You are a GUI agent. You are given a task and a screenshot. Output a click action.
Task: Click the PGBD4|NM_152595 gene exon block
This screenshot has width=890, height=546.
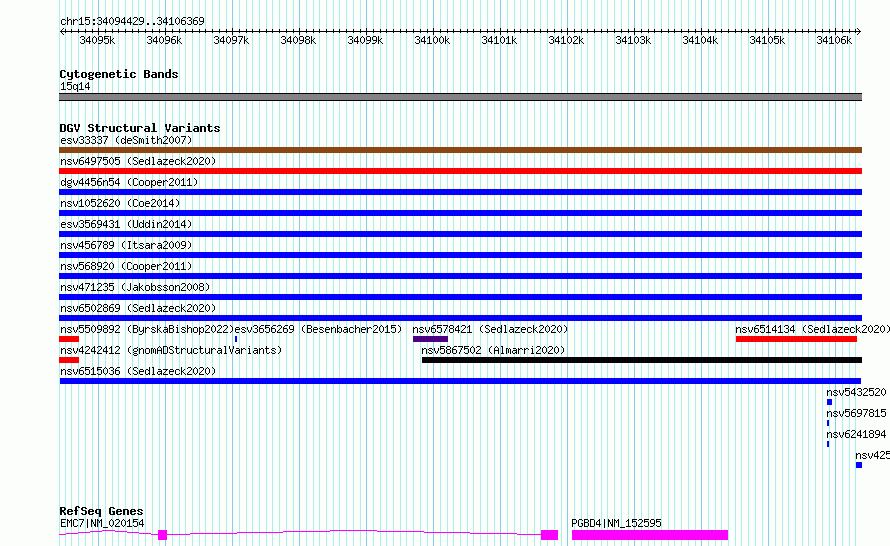click(x=649, y=535)
